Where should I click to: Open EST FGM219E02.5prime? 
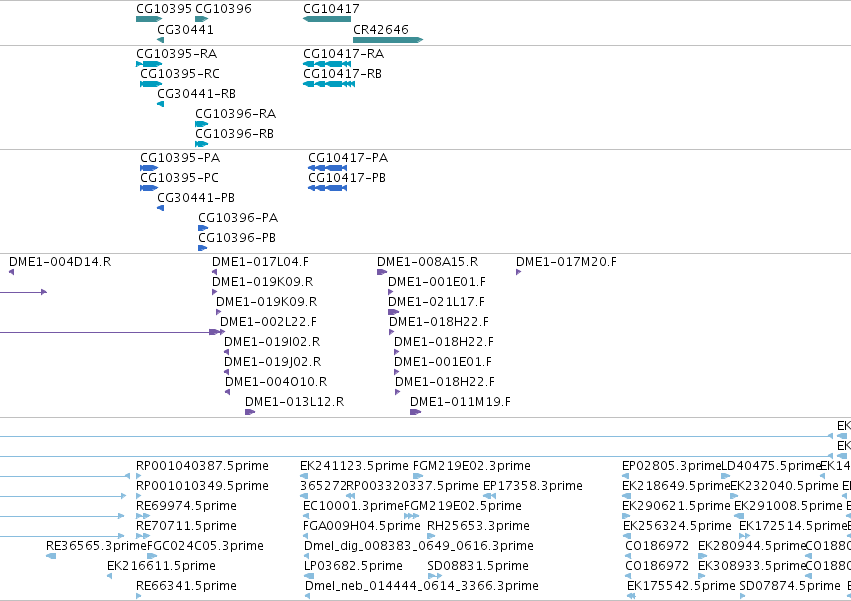coord(463,507)
